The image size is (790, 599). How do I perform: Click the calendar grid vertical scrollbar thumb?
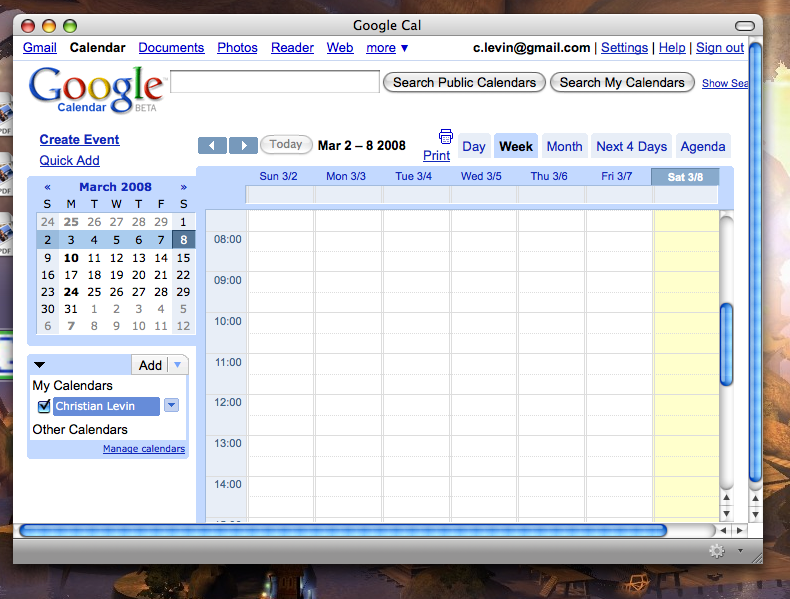[726, 345]
